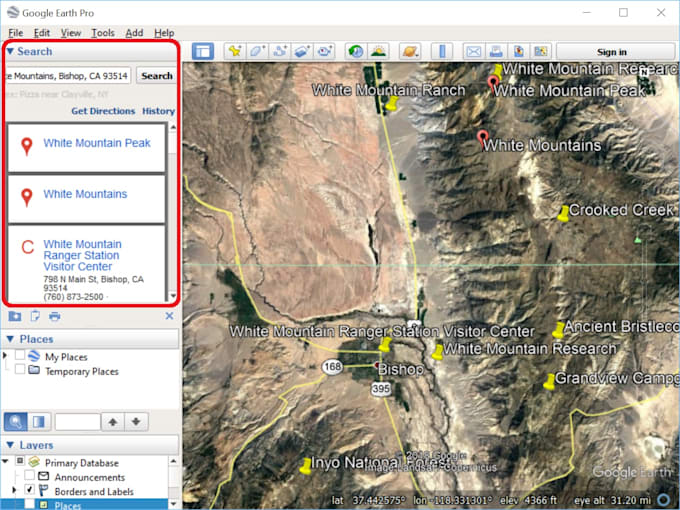Select the Add Polygon tool
Image resolution: width=680 pixels, height=510 pixels.
click(x=258, y=52)
